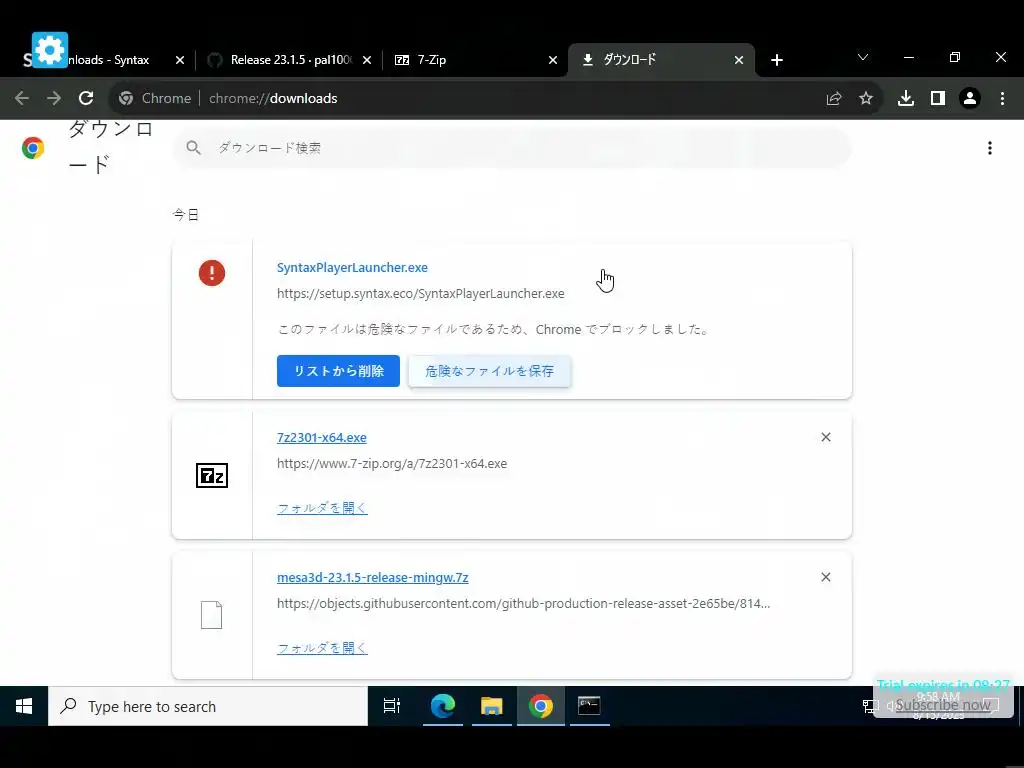Open folder for mesa3d-23.1.5-release-mingw.7z
Screen dimensions: 1024x768
coord(322,648)
